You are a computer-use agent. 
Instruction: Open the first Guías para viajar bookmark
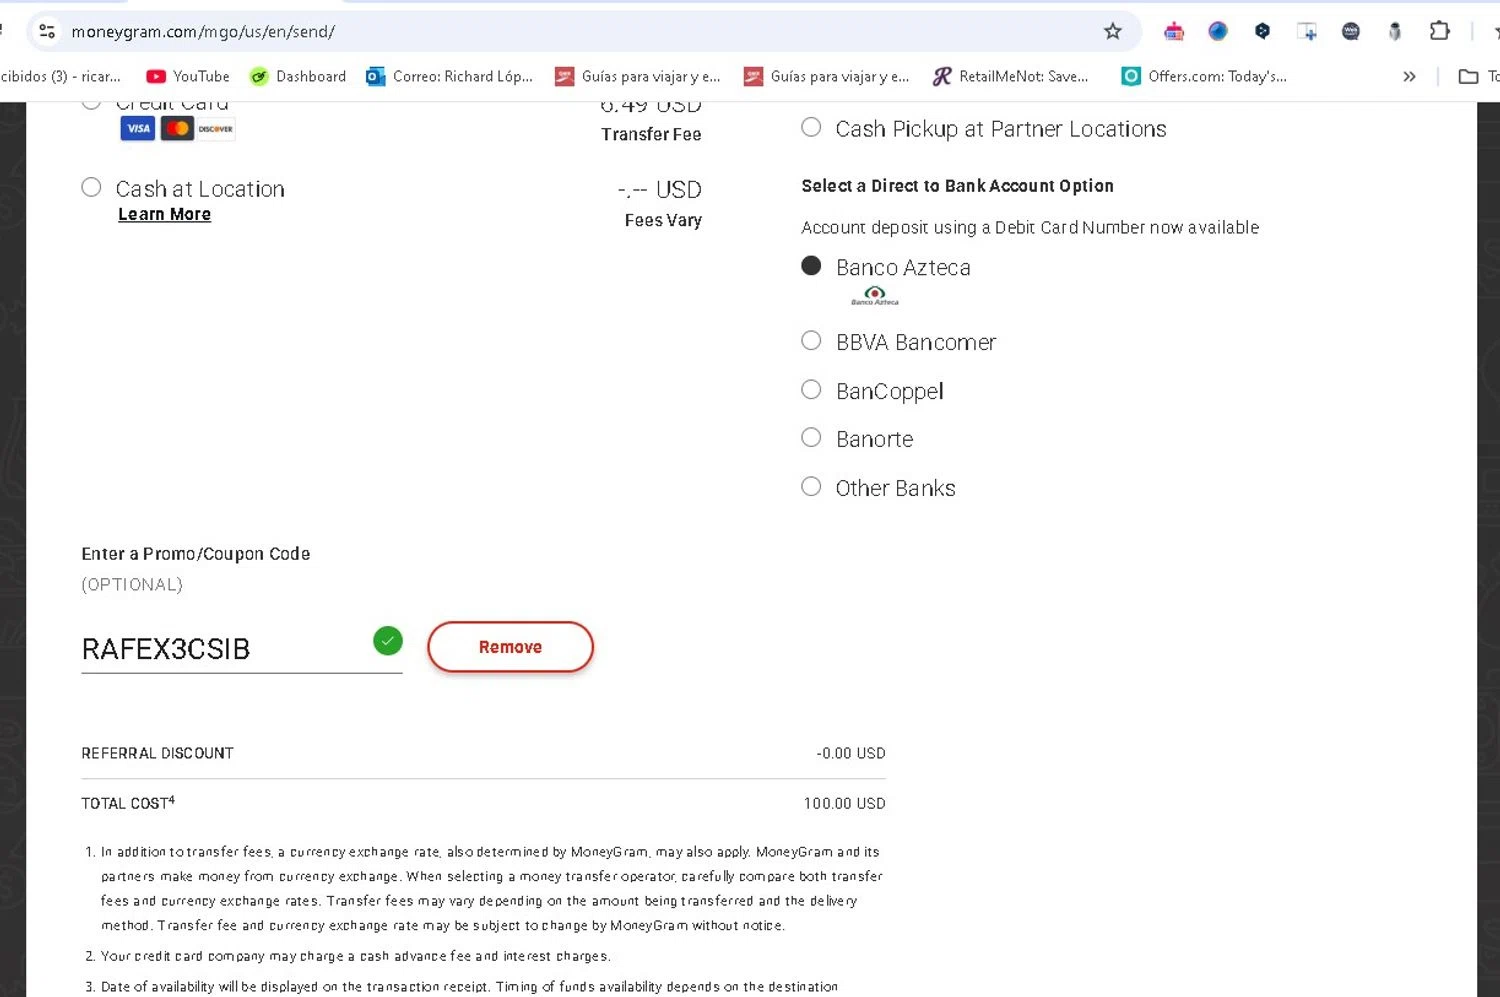point(638,76)
